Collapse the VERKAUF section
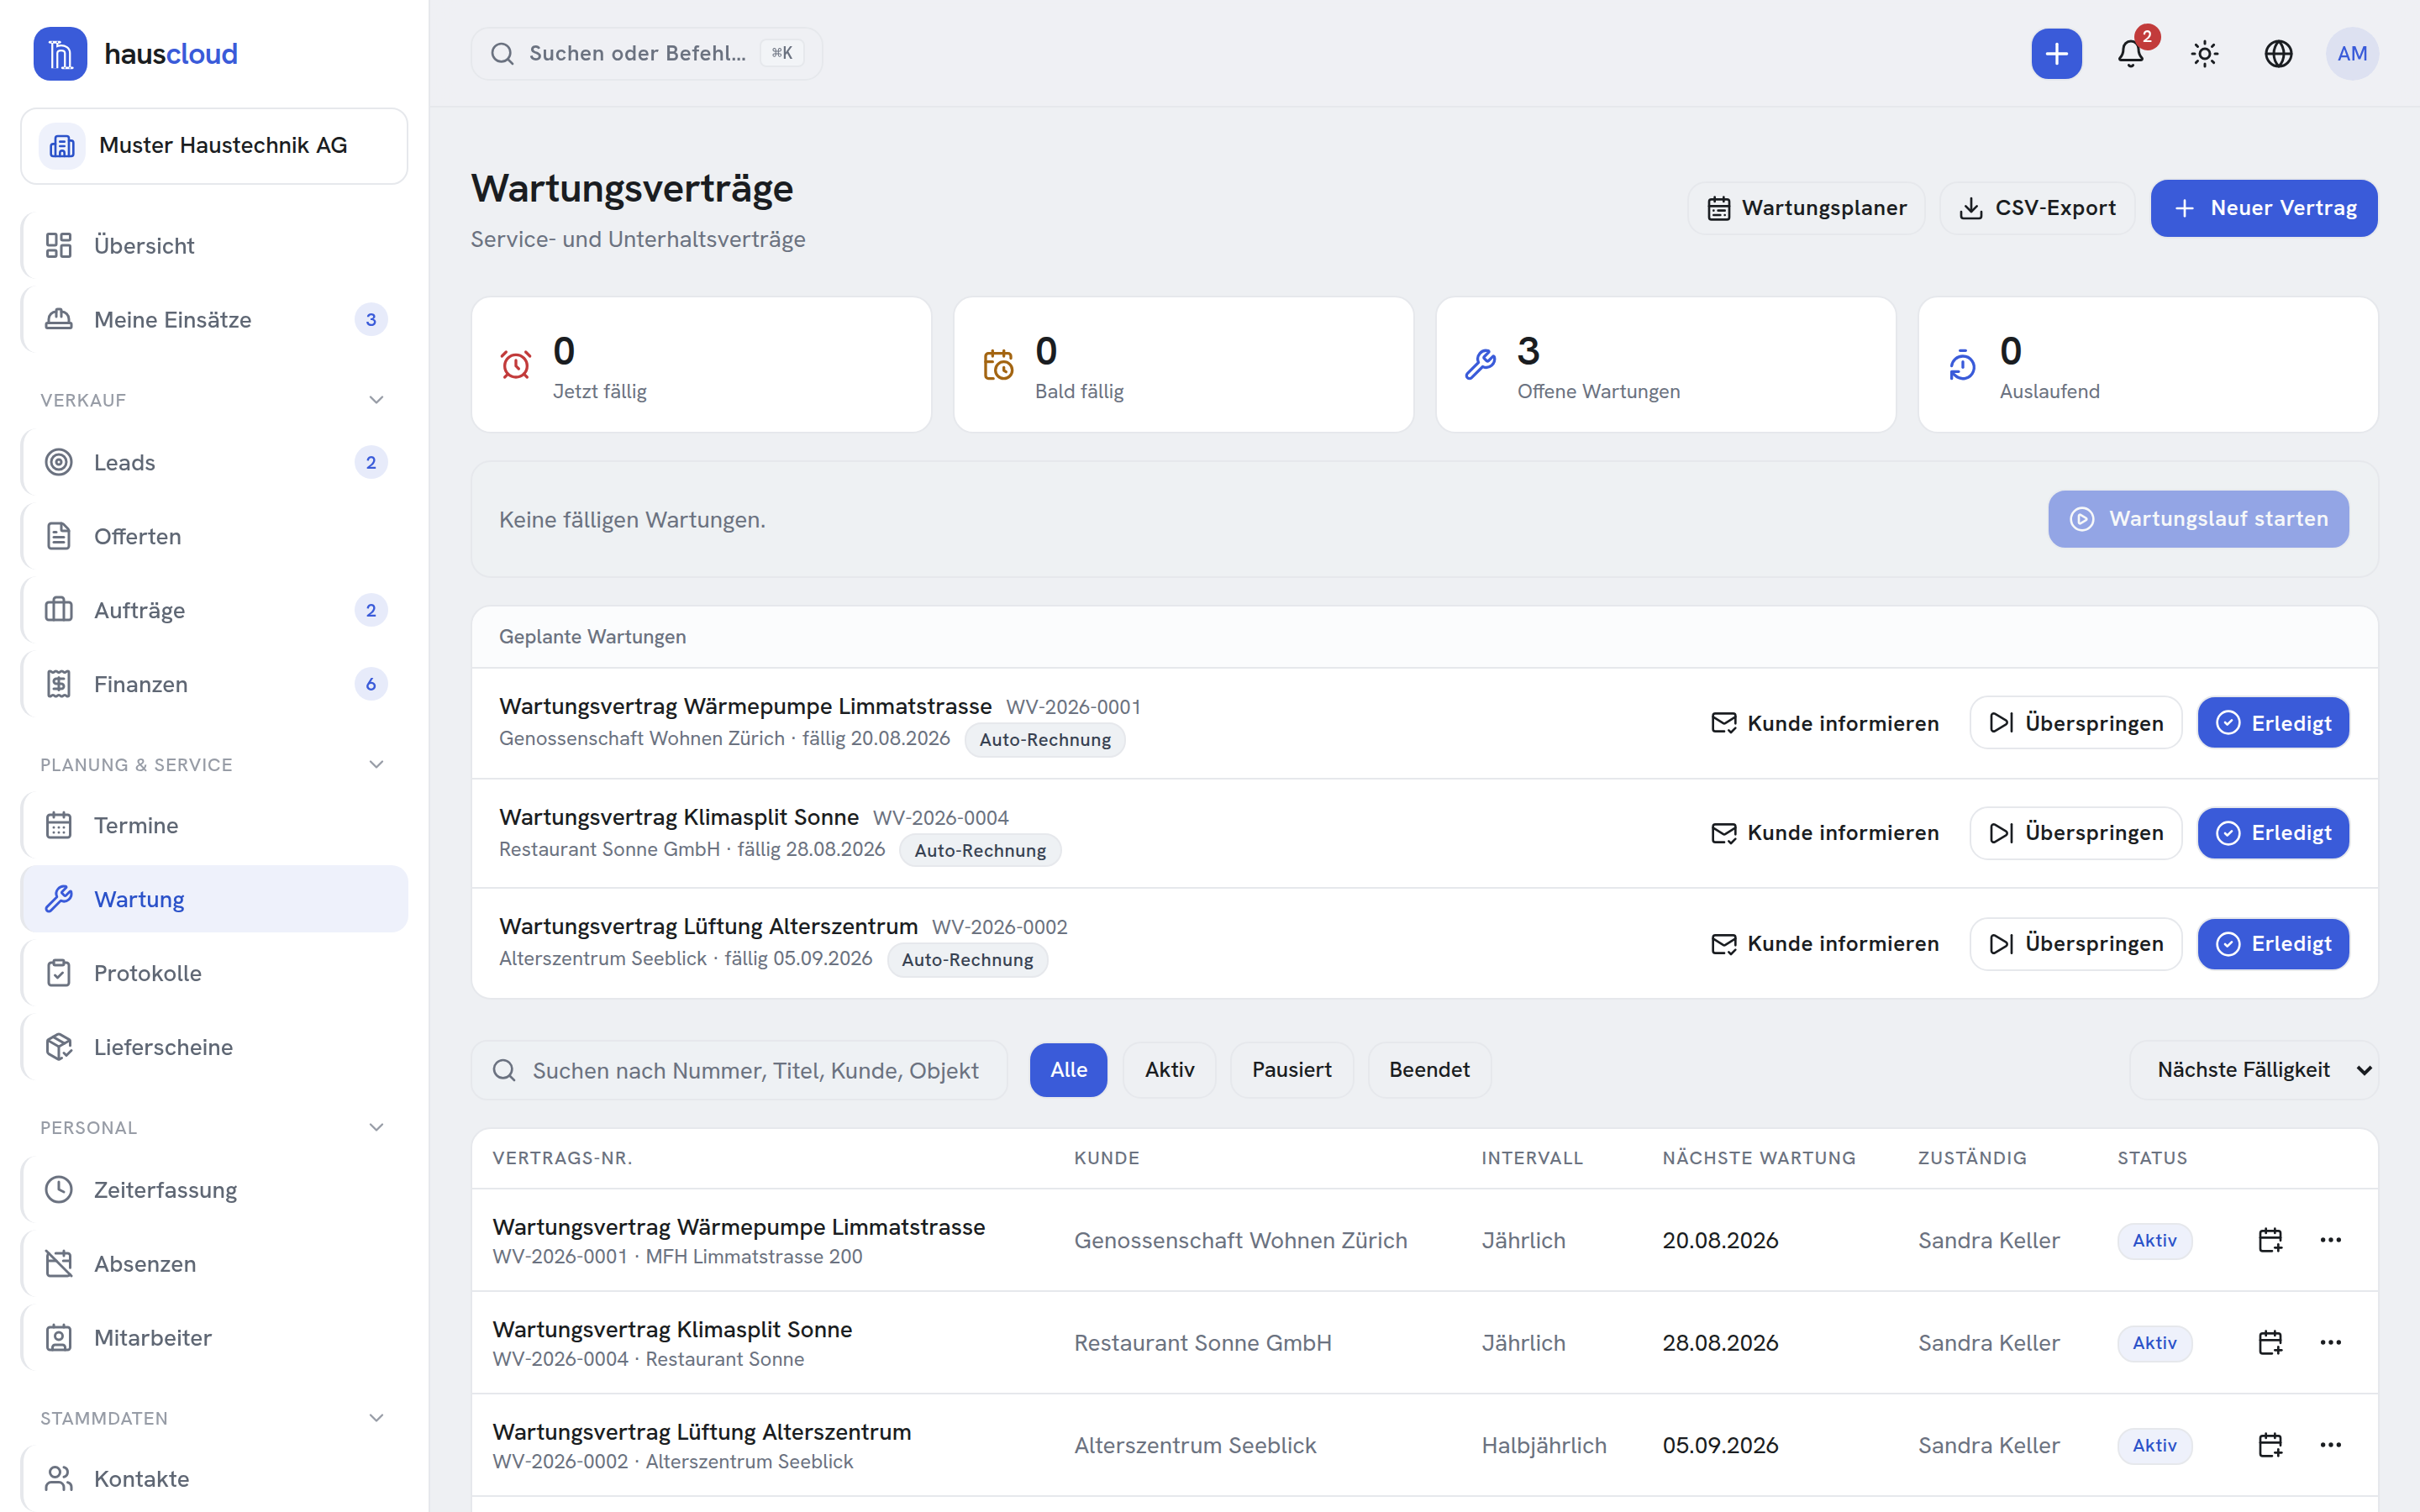The width and height of the screenshot is (2420, 1512). (x=376, y=400)
